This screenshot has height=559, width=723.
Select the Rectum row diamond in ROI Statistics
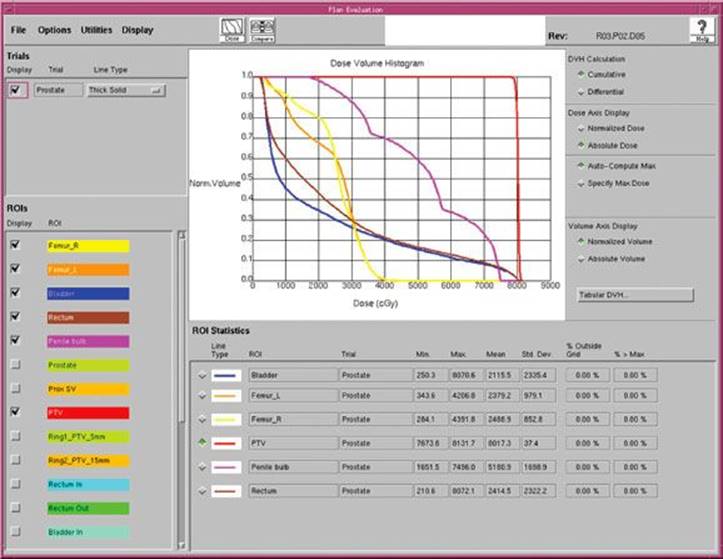pyautogui.click(x=202, y=491)
